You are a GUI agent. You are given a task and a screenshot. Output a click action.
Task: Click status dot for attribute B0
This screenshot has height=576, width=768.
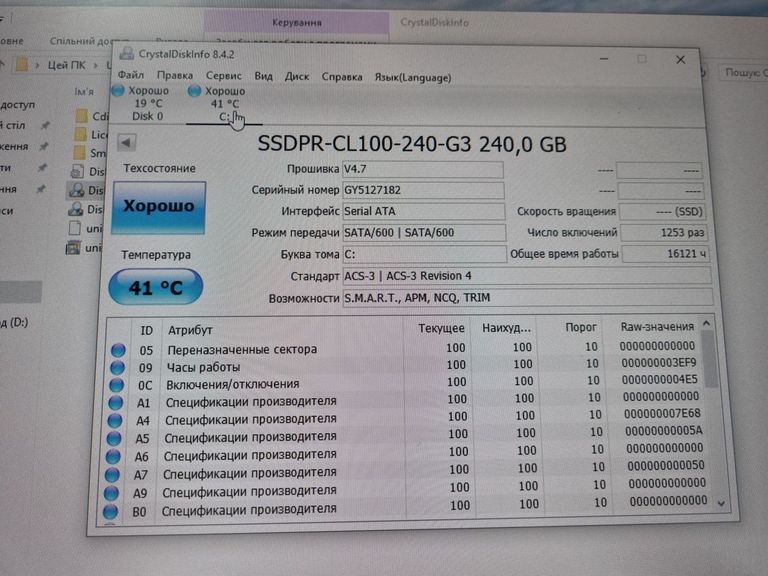pos(110,511)
